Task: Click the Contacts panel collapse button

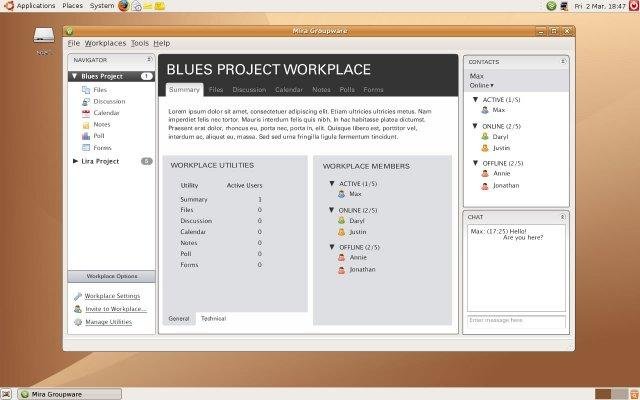Action: pyautogui.click(x=563, y=62)
